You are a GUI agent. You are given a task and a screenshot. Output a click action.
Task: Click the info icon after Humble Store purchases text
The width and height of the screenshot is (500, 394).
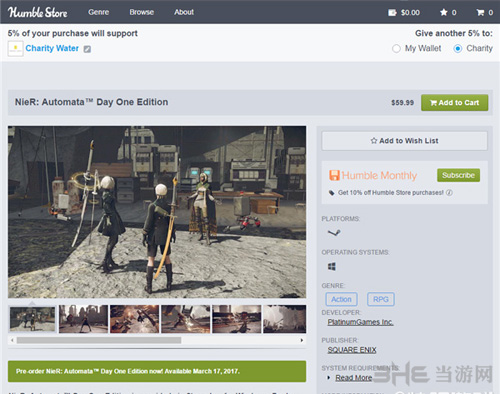pos(449,192)
